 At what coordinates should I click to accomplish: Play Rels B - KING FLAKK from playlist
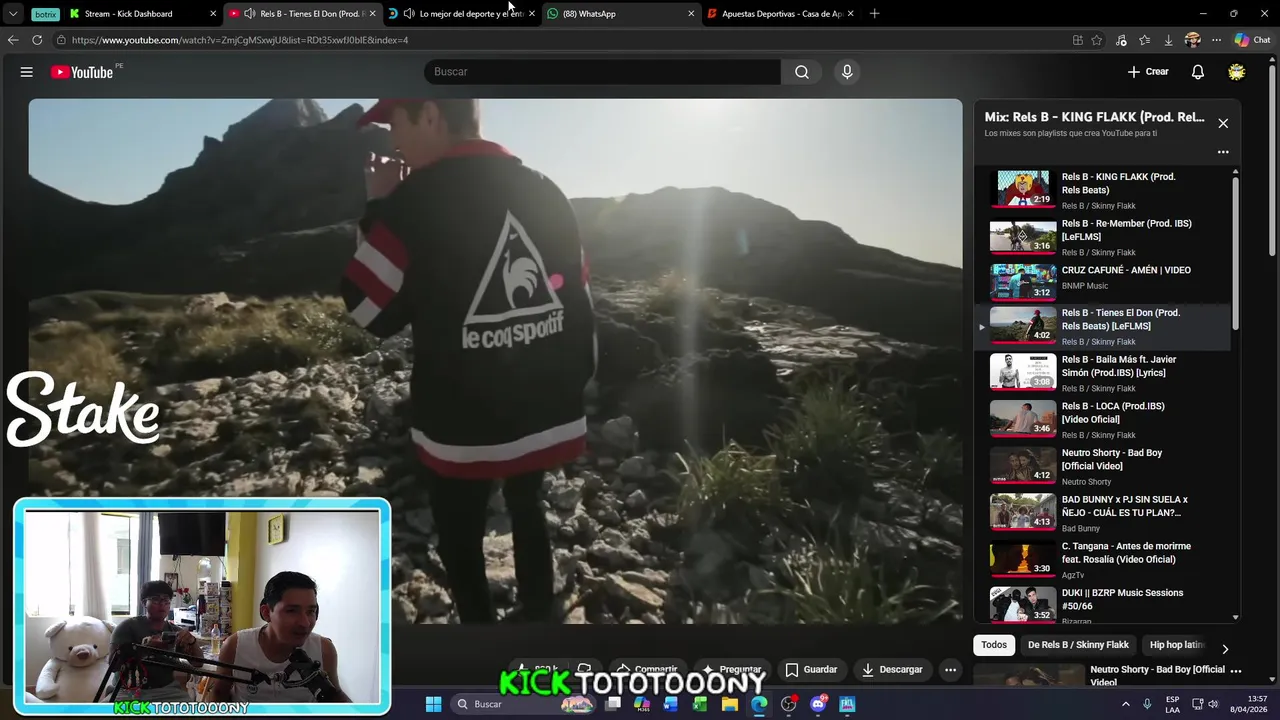coord(1102,189)
